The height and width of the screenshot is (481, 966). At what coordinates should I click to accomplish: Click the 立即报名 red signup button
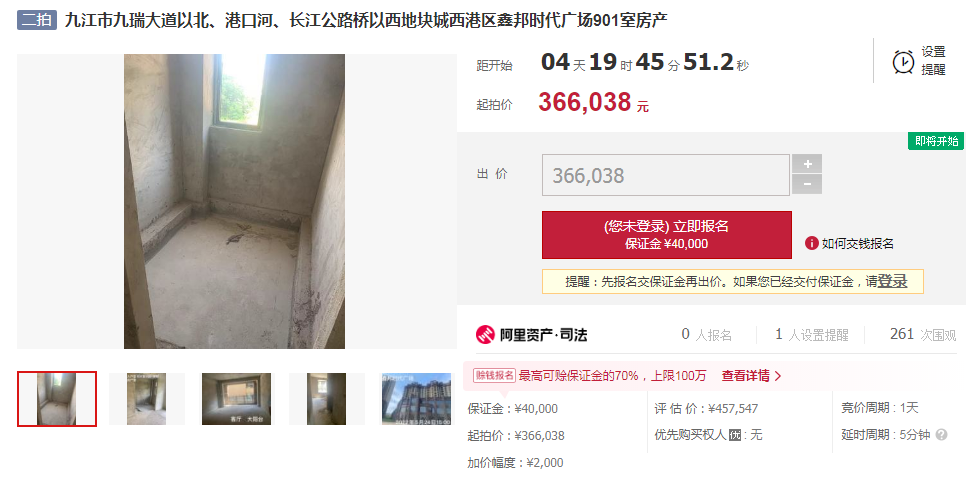tap(667, 235)
